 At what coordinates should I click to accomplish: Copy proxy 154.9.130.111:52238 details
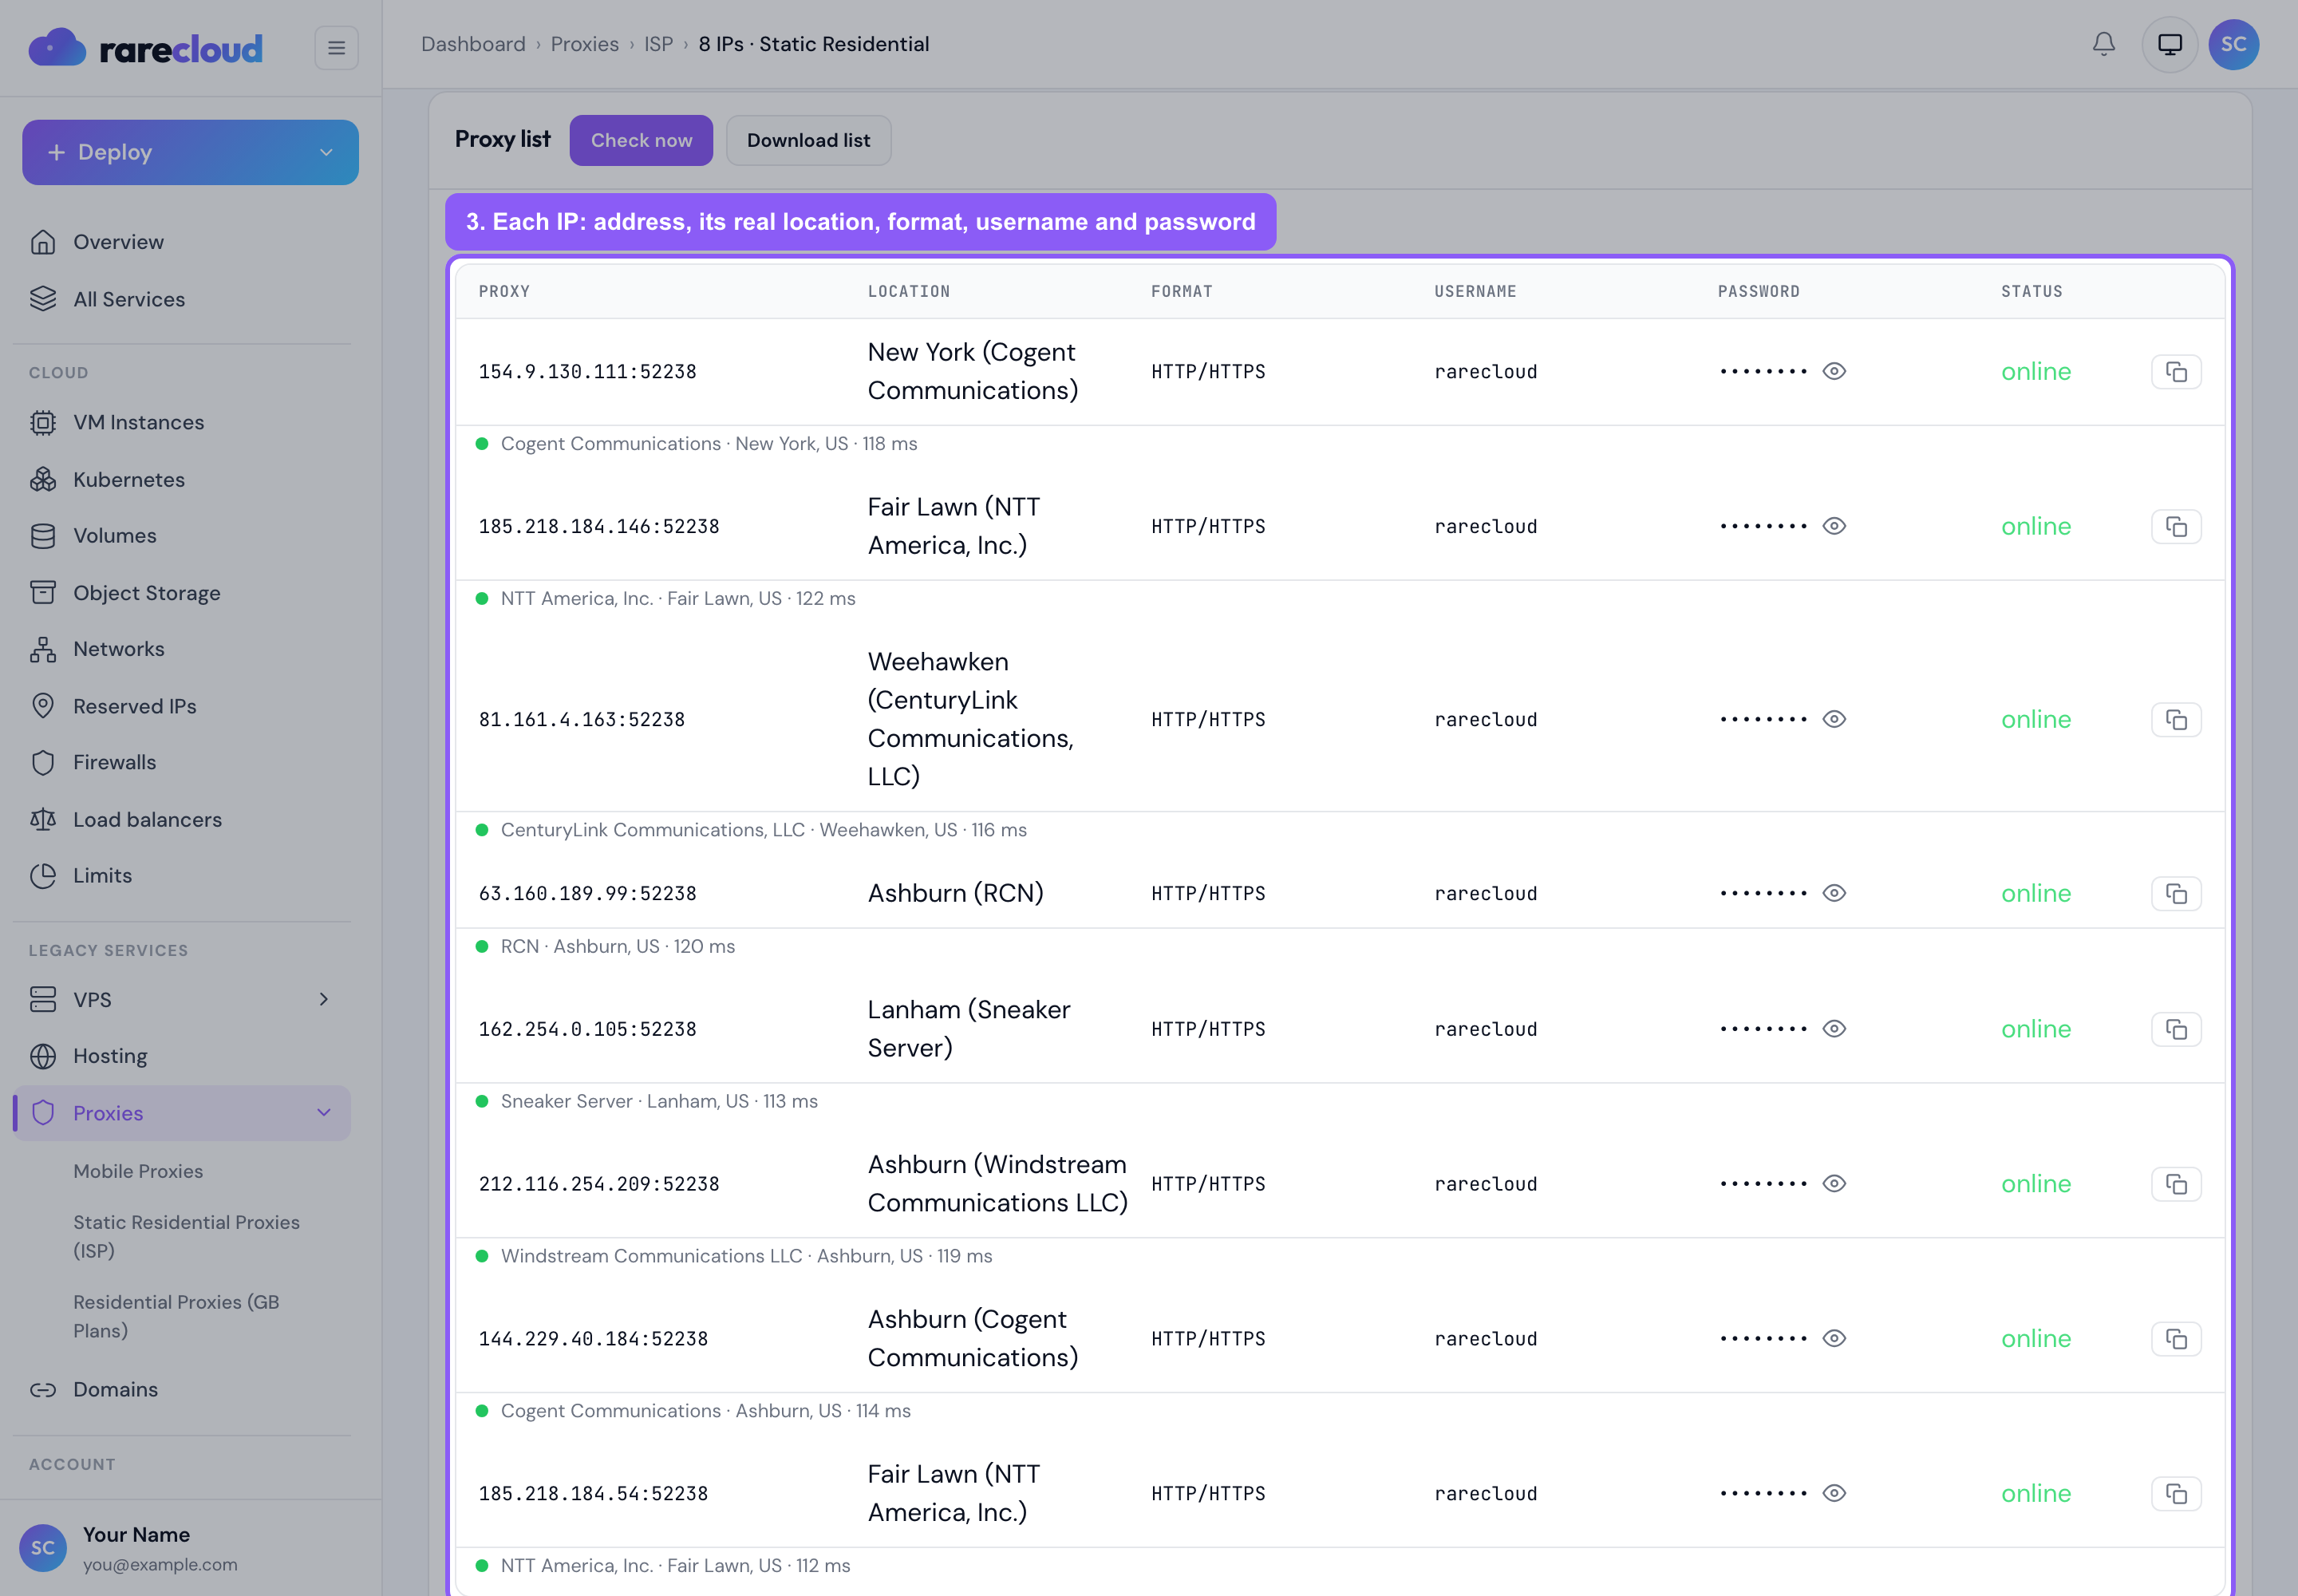click(2176, 372)
